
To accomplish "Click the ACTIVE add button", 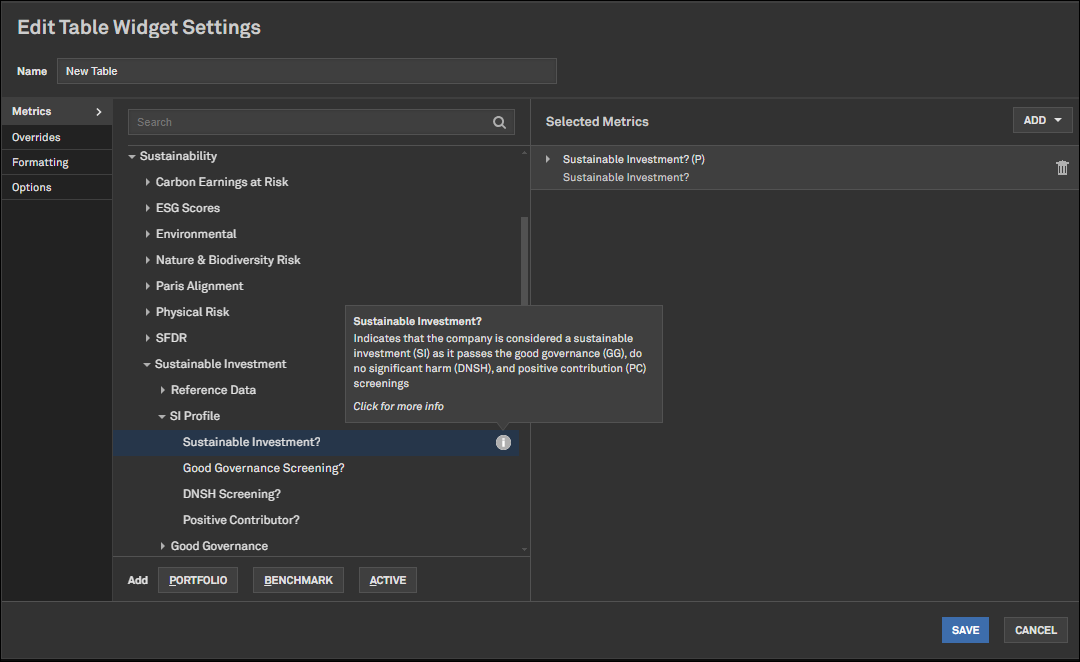I will (x=388, y=580).
